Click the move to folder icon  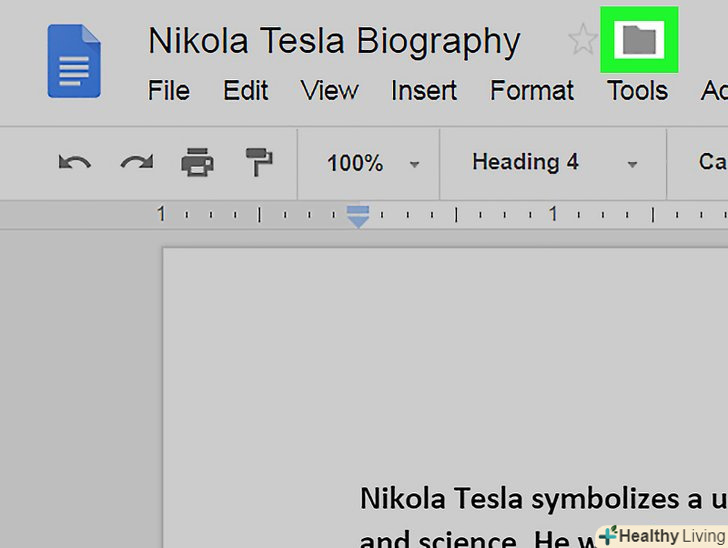[639, 40]
